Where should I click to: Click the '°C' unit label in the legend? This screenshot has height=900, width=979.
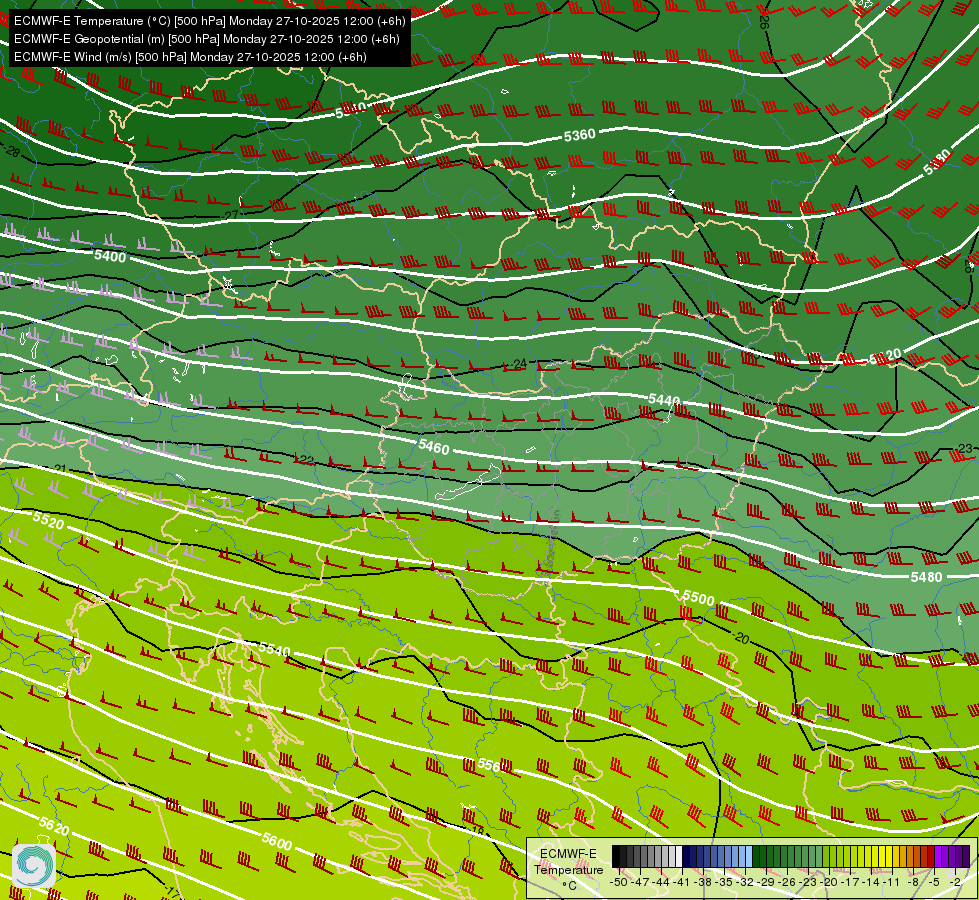pyautogui.click(x=569, y=885)
